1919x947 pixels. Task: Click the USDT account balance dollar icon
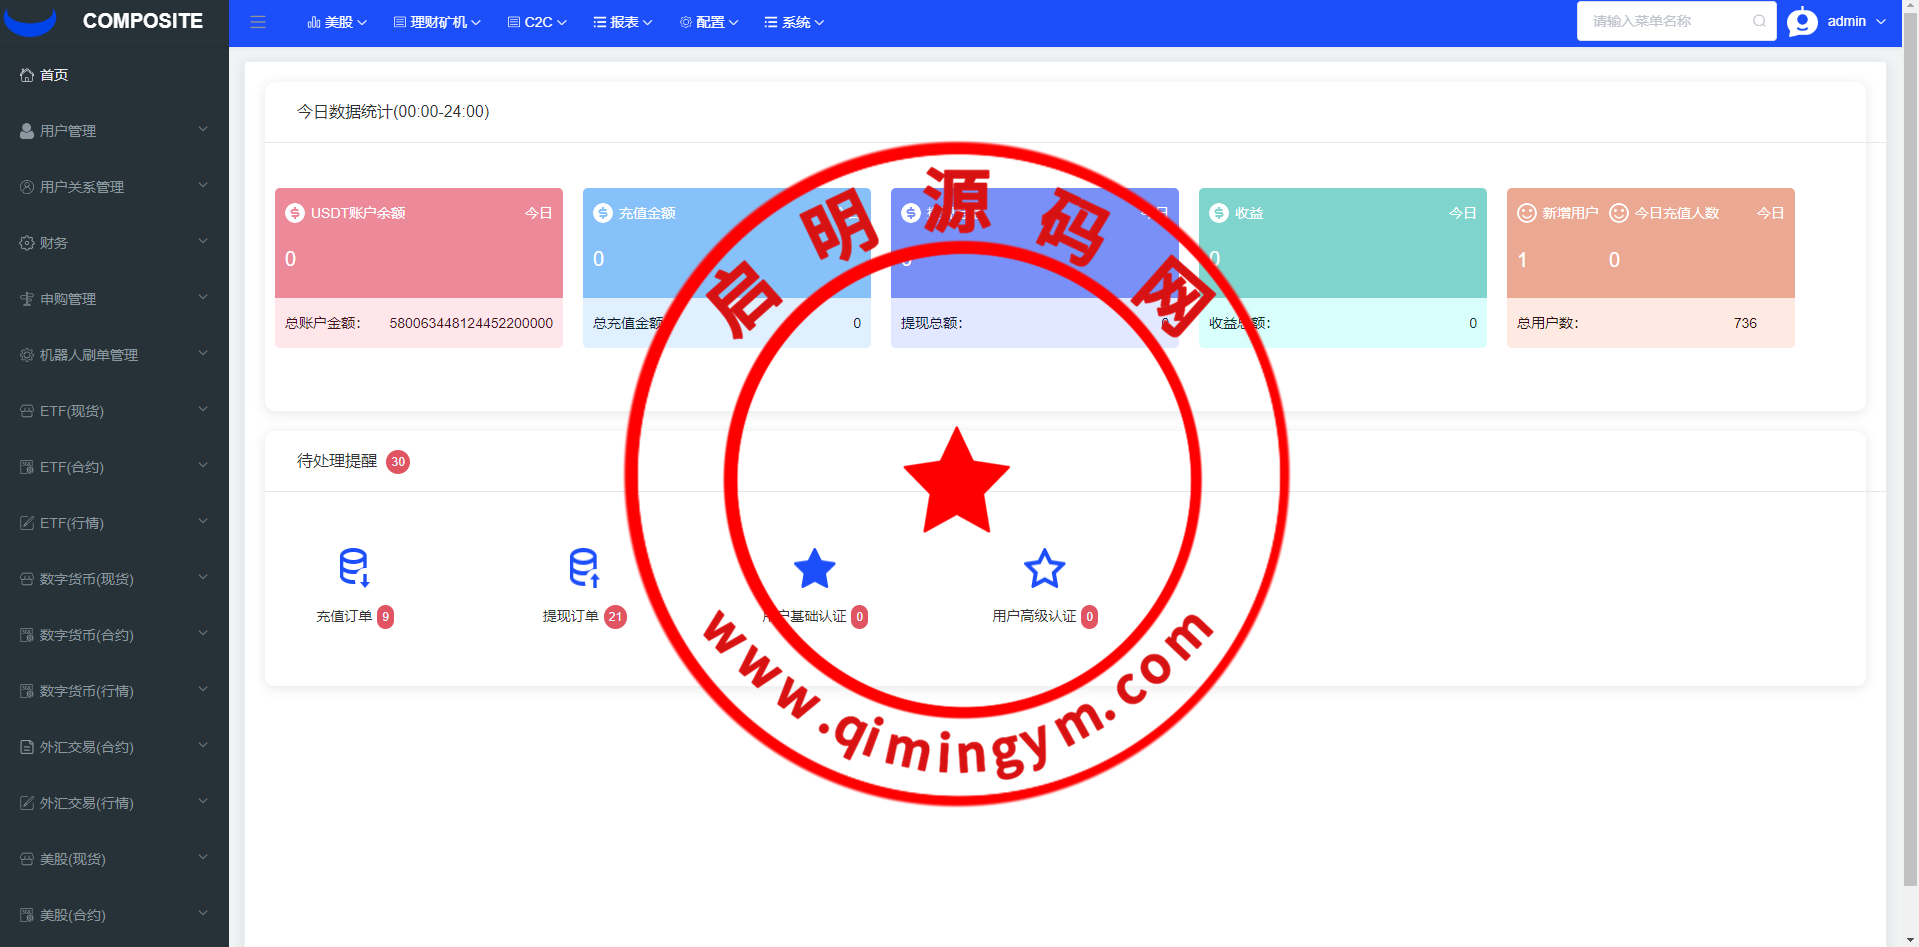(295, 213)
